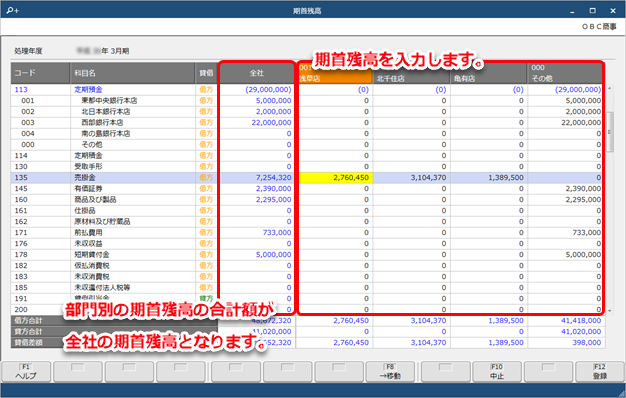The image size is (626, 398).
Task: Click the F8 →移動 button
Action: coord(390,372)
